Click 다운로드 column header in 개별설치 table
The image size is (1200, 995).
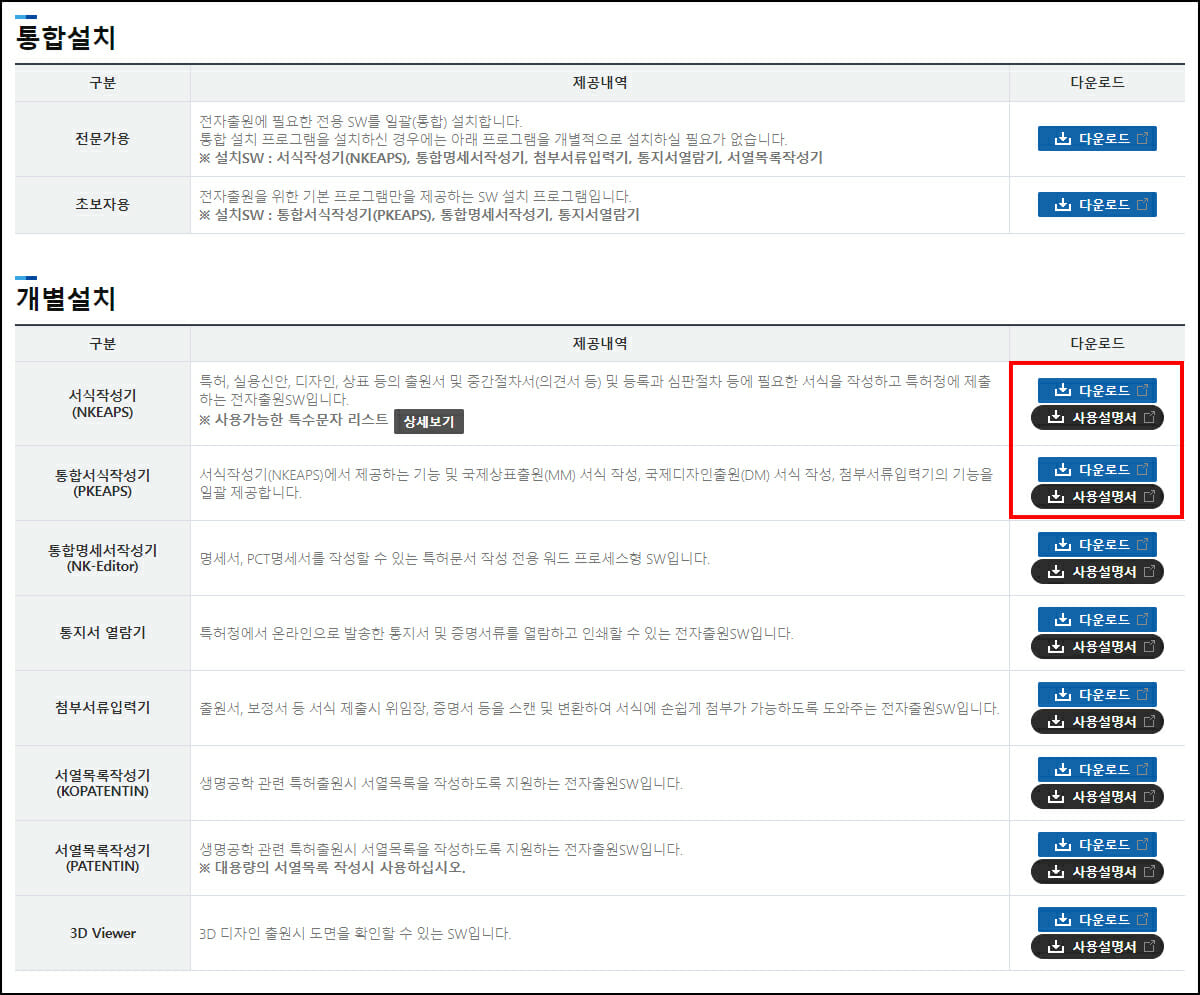coord(1097,344)
